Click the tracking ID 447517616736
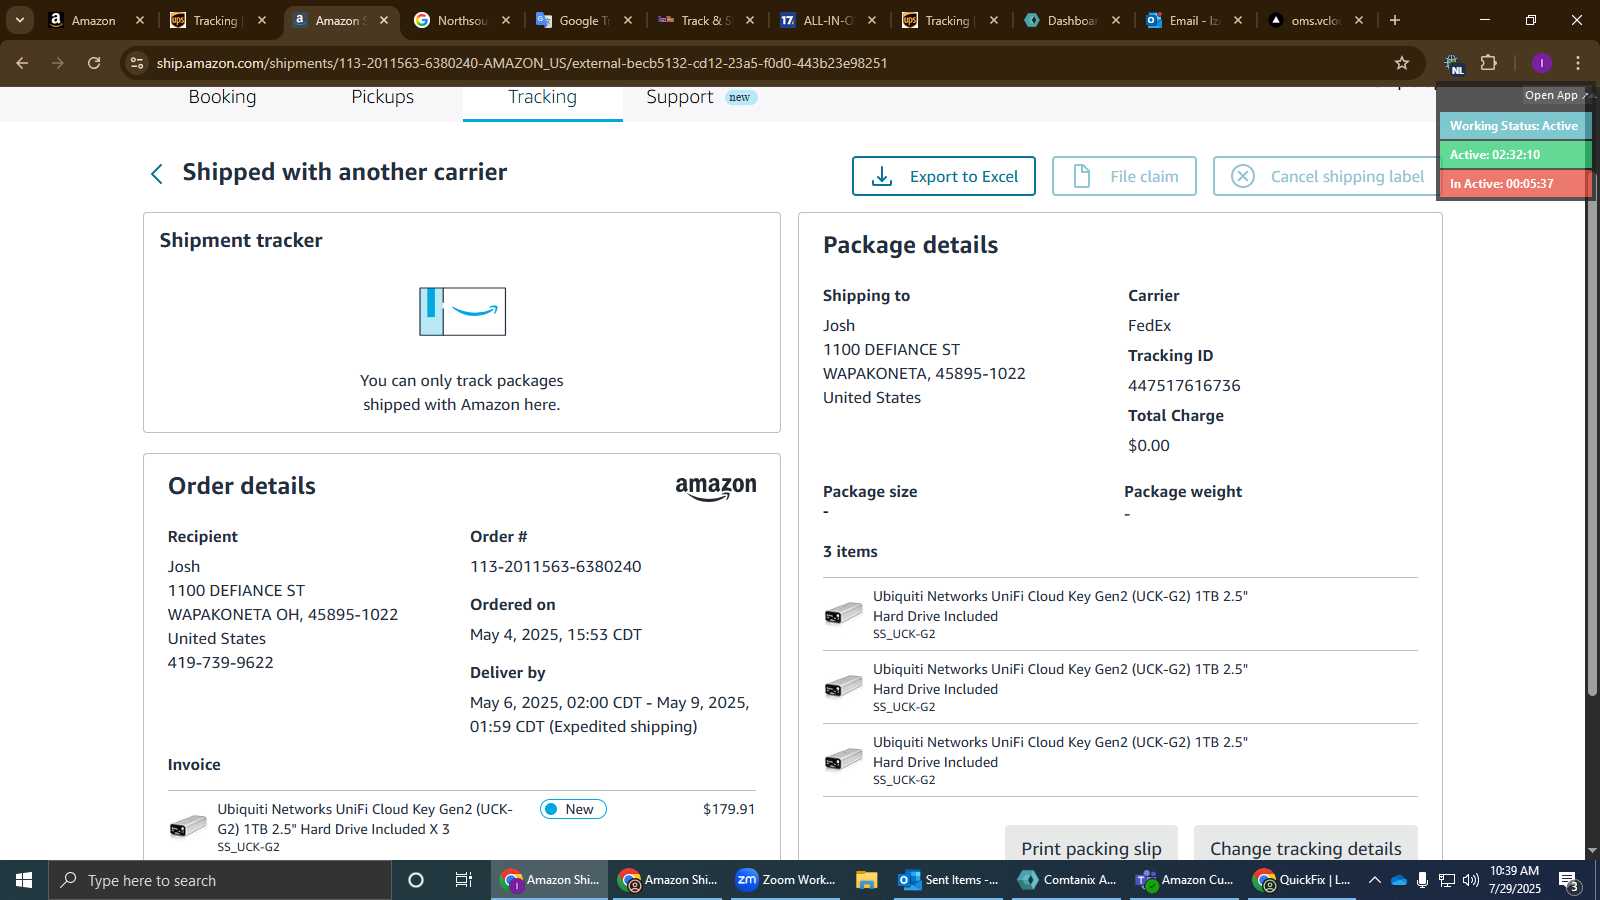This screenshot has height=900, width=1600. (x=1184, y=386)
